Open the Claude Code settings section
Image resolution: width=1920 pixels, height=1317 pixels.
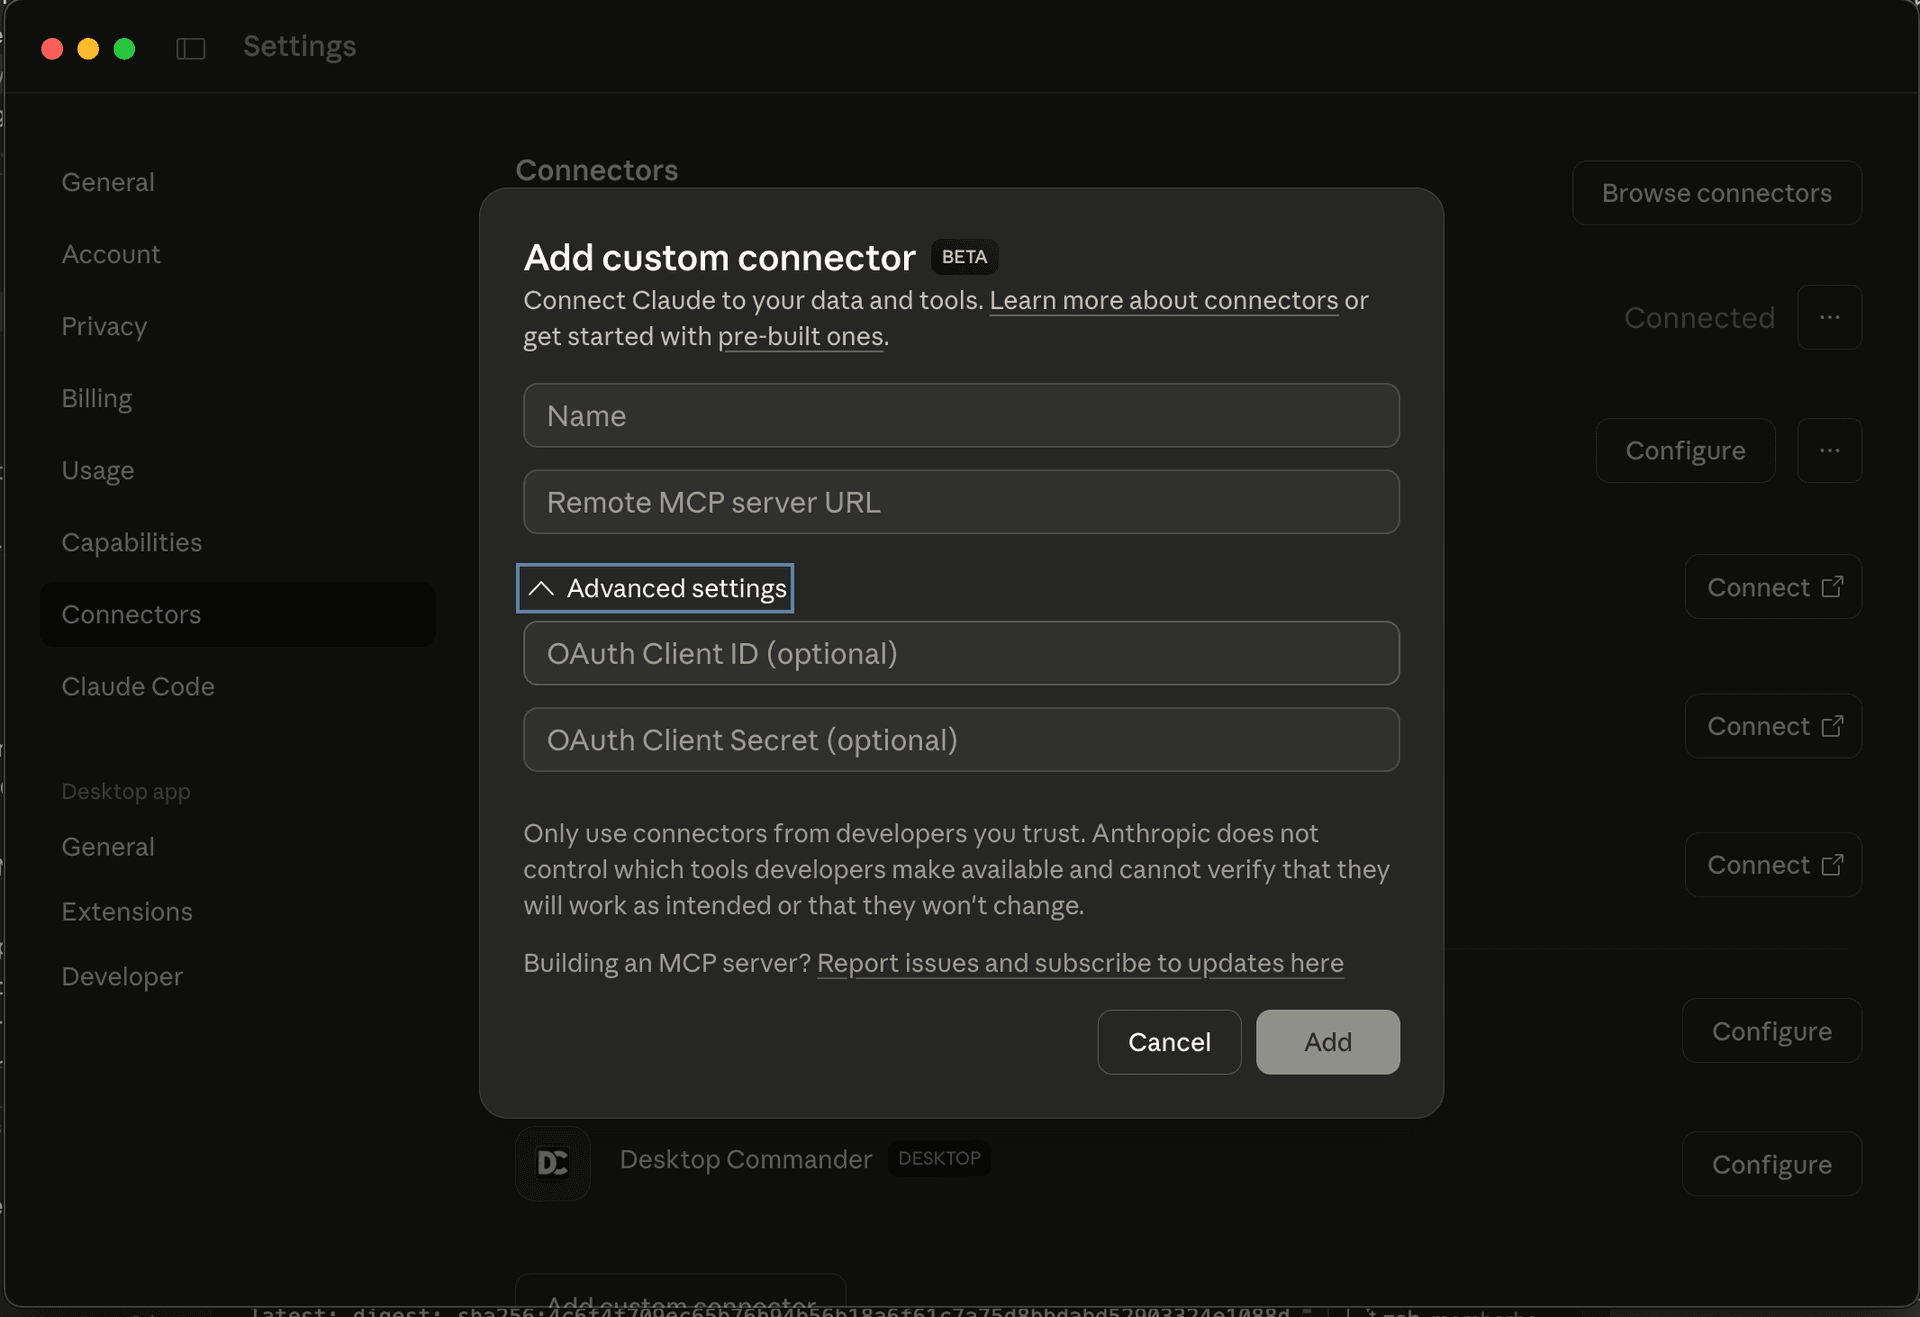[x=138, y=686]
